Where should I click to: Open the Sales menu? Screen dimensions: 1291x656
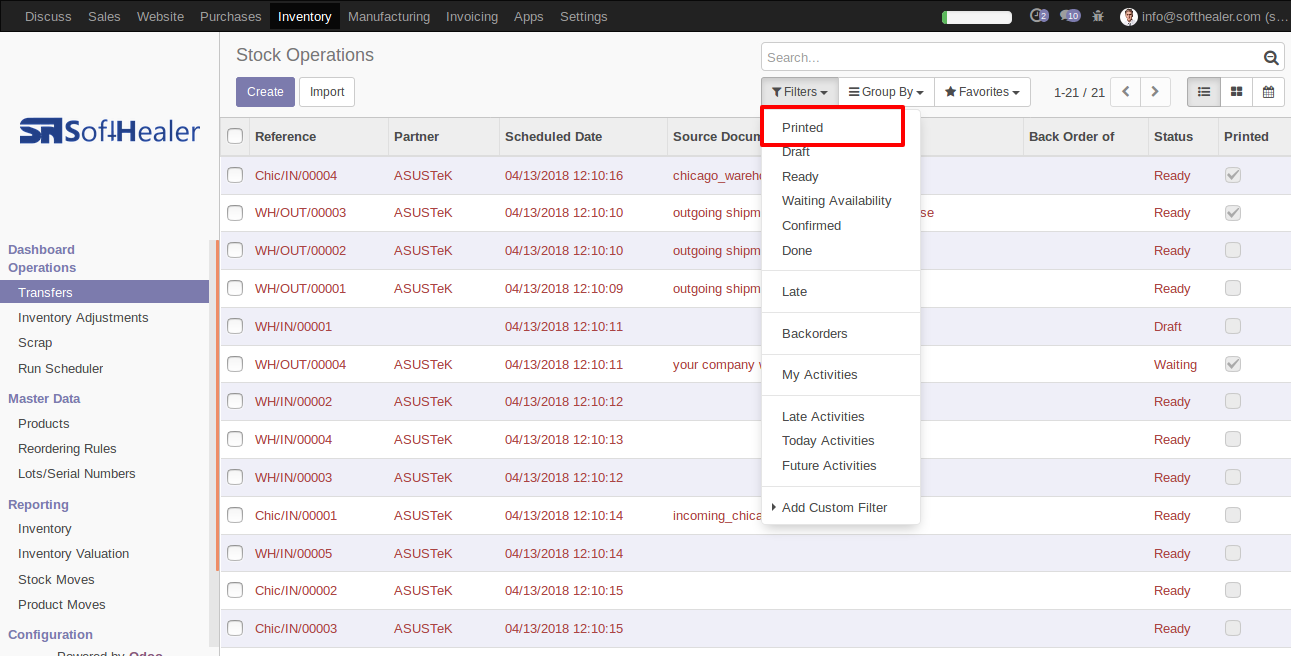click(104, 16)
